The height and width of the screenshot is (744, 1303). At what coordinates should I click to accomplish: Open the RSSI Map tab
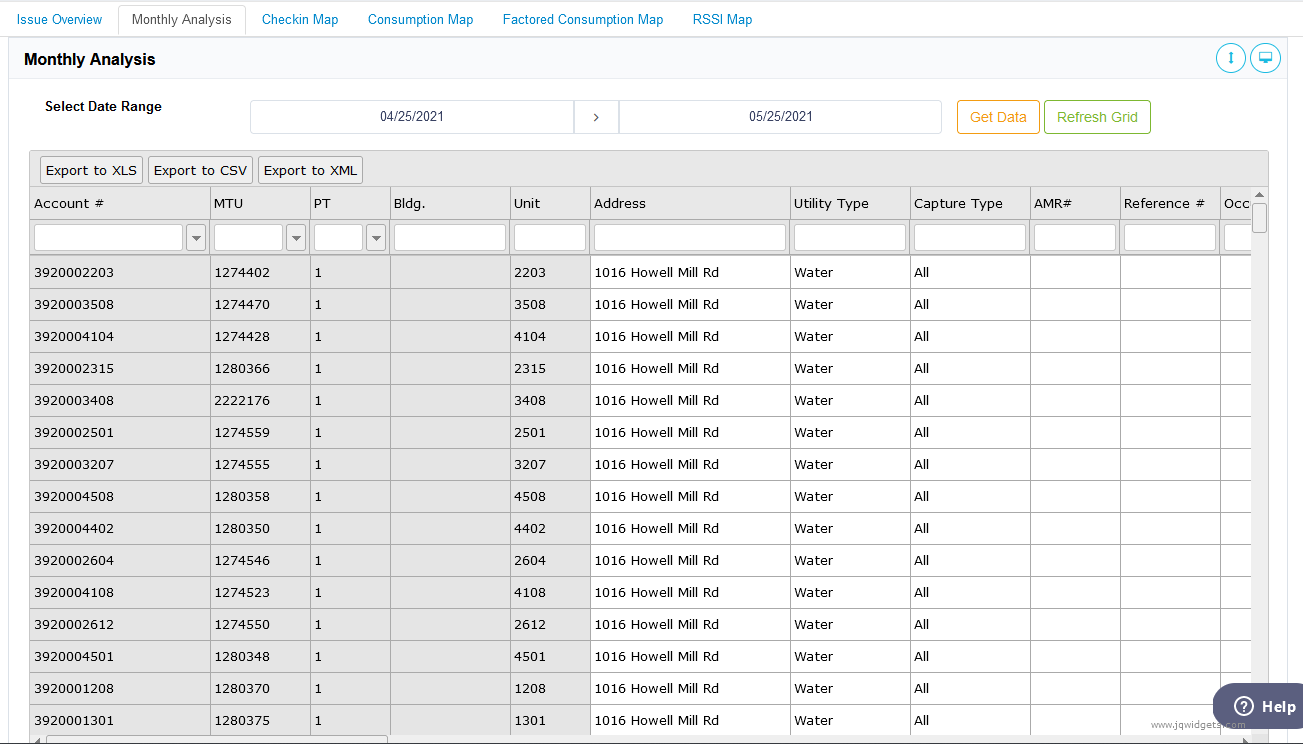tap(722, 19)
